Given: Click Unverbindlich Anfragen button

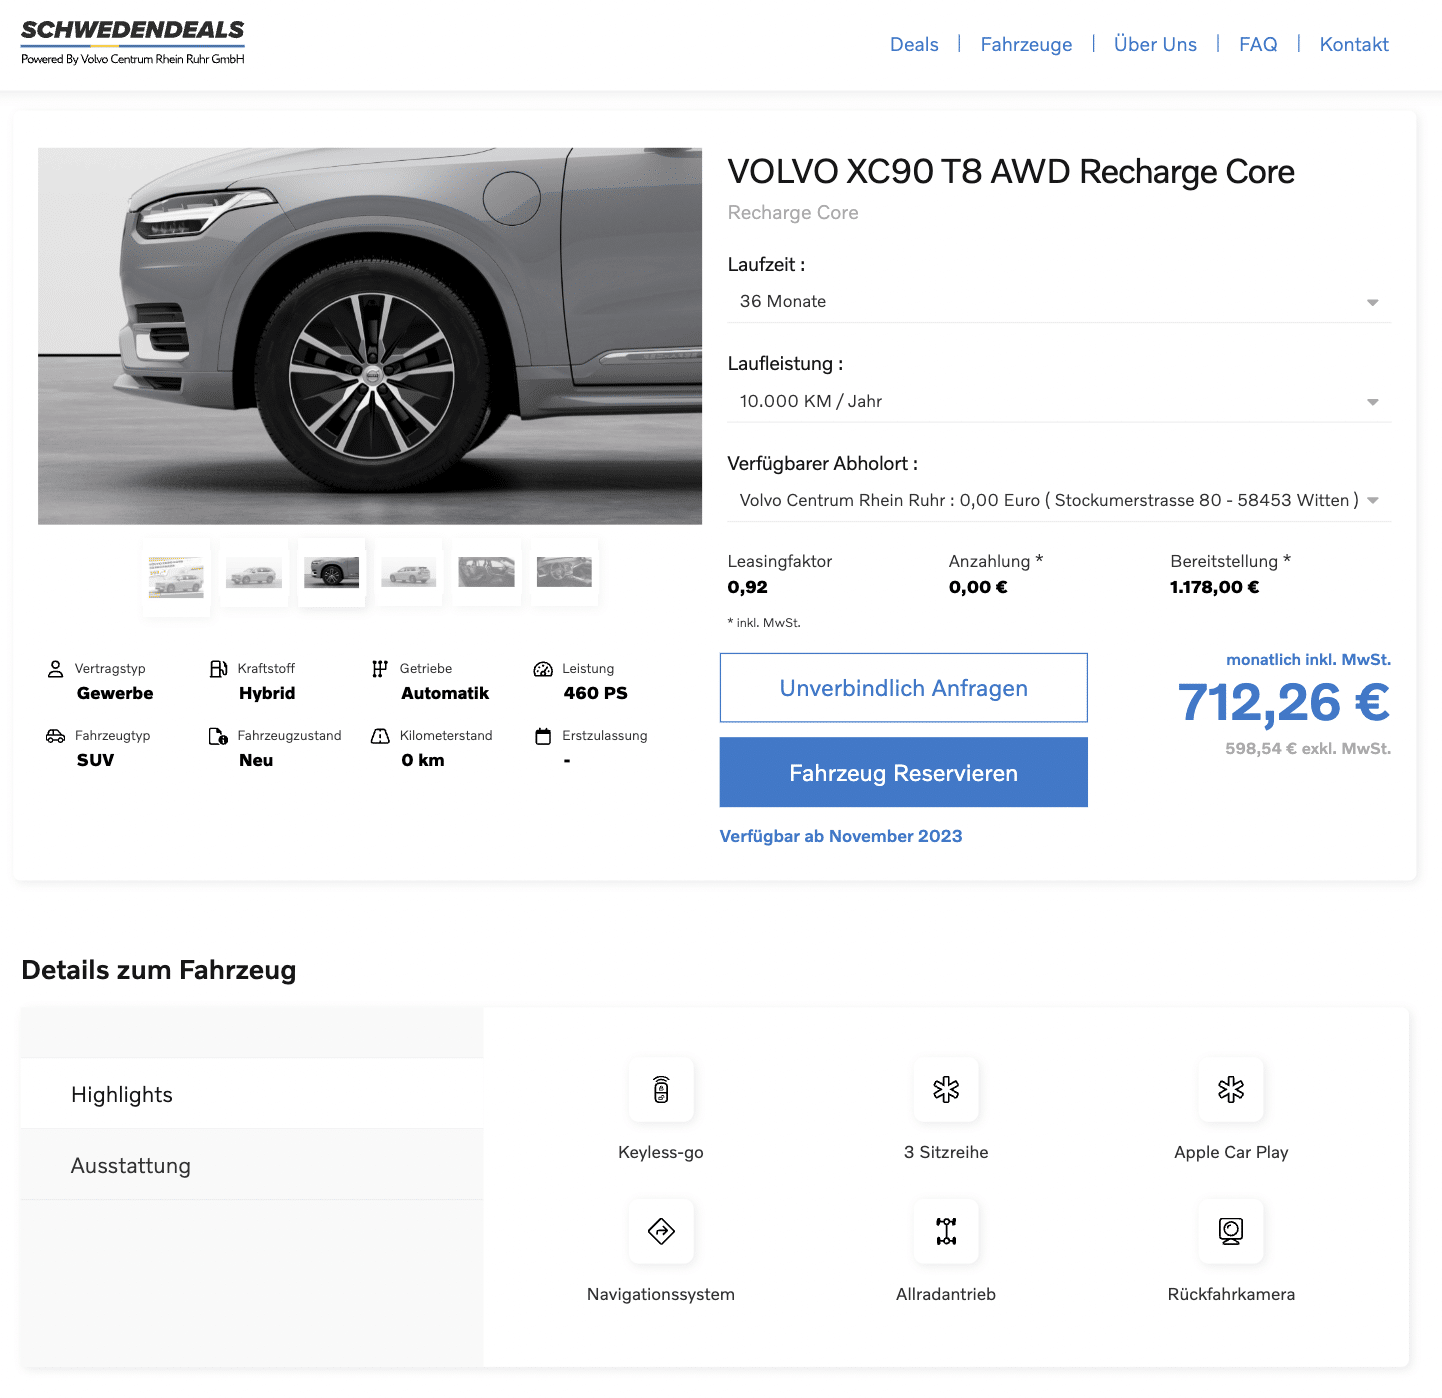Looking at the screenshot, I should 903,688.
